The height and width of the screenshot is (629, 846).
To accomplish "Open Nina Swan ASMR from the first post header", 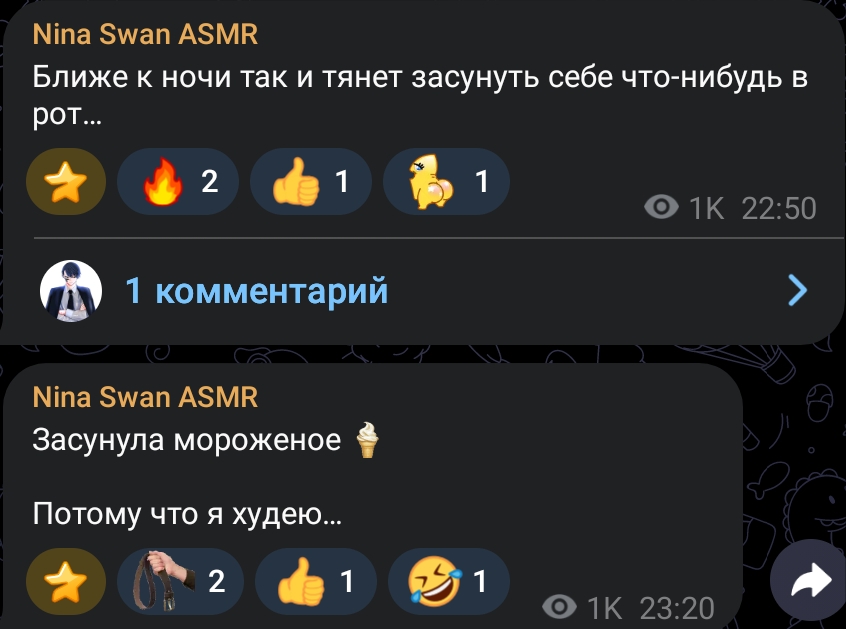I will 145,34.
